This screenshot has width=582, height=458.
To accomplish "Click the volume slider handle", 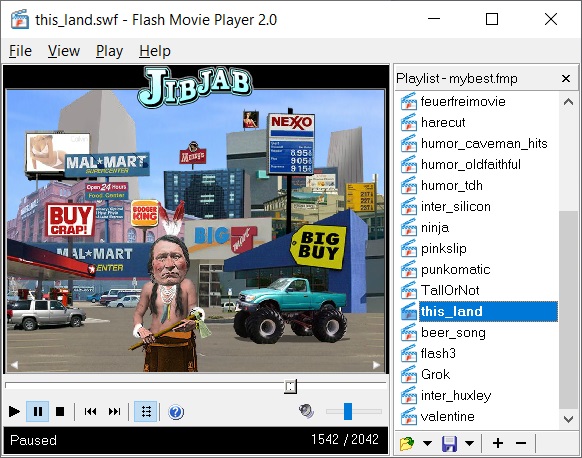I will pyautogui.click(x=348, y=411).
